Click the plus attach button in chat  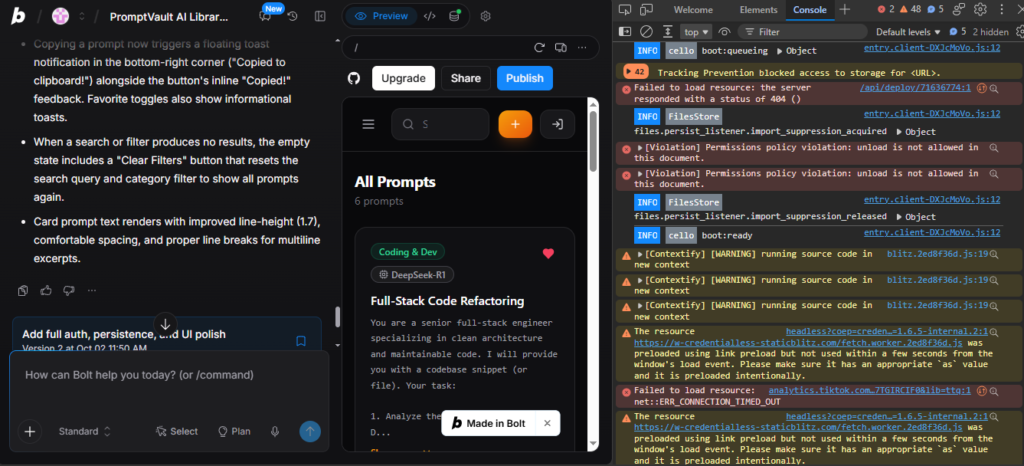tap(29, 431)
